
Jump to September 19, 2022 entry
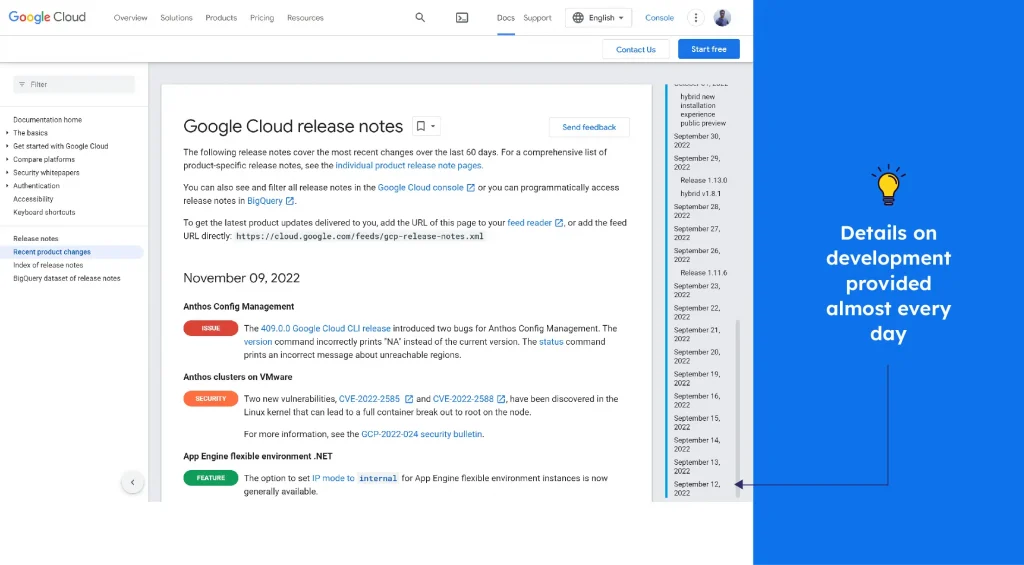click(x=697, y=378)
